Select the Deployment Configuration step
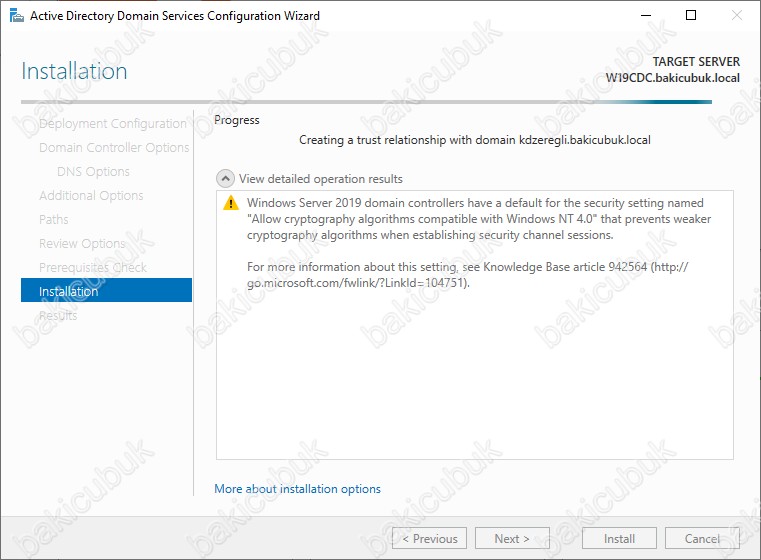The width and height of the screenshot is (761, 560). (113, 124)
